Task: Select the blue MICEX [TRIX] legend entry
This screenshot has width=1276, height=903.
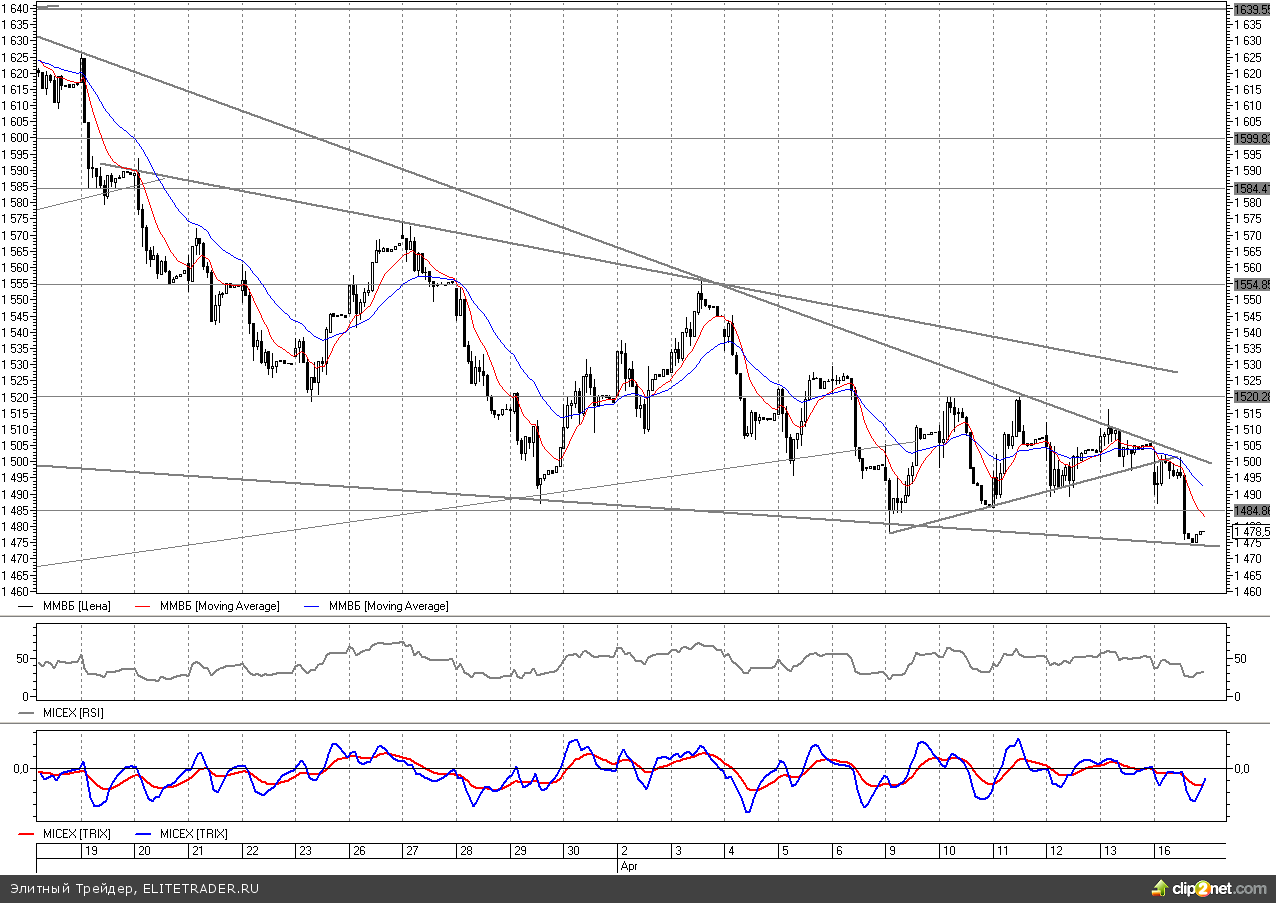Action: [193, 833]
